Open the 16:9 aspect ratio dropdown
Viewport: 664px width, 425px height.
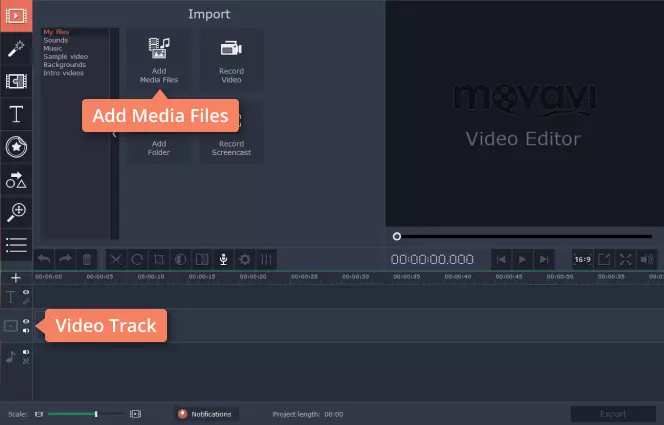[582, 259]
